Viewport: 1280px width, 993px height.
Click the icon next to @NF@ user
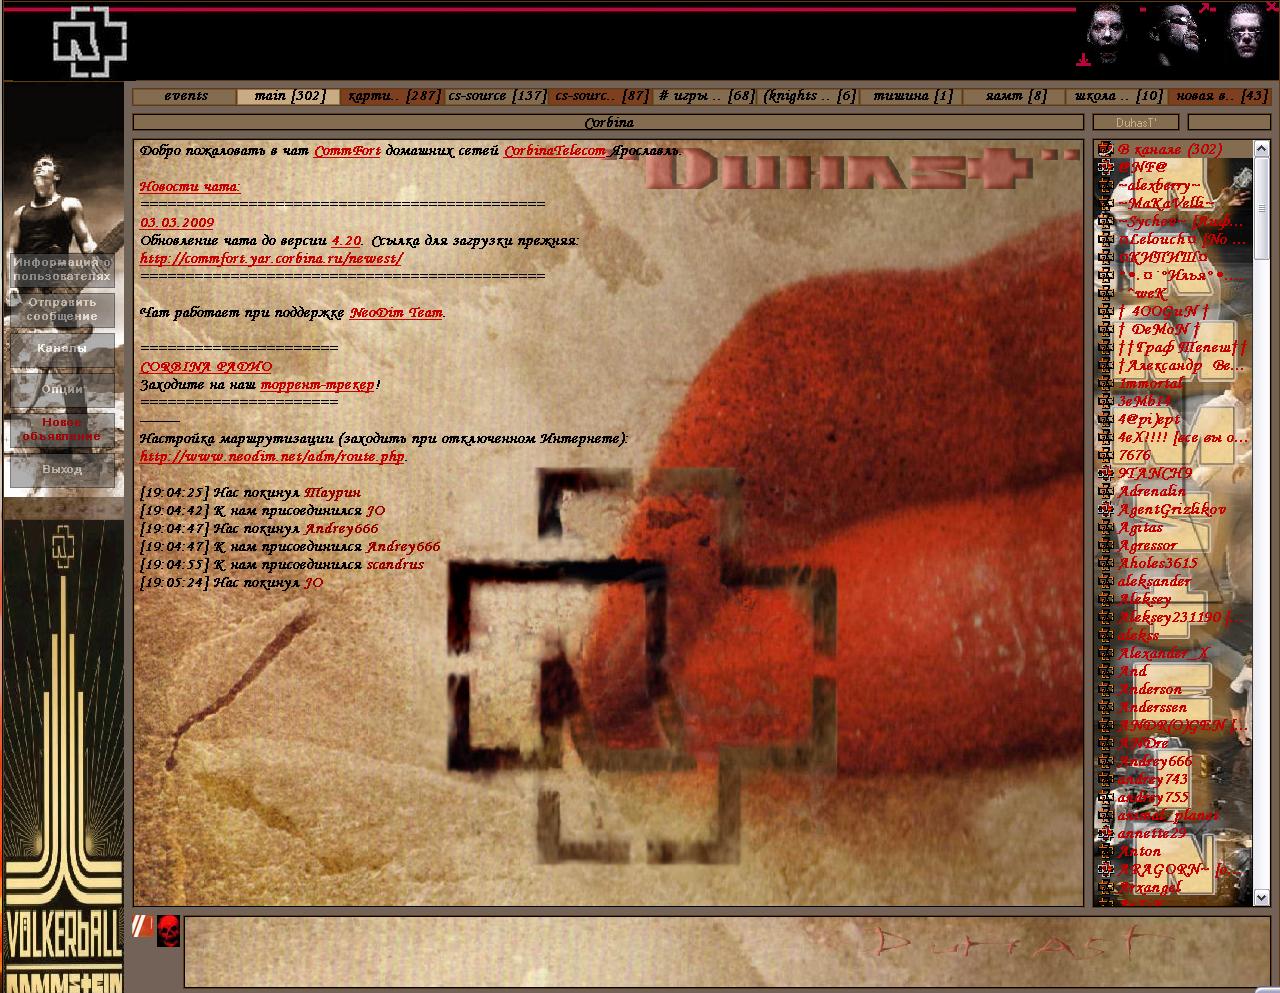(1106, 168)
